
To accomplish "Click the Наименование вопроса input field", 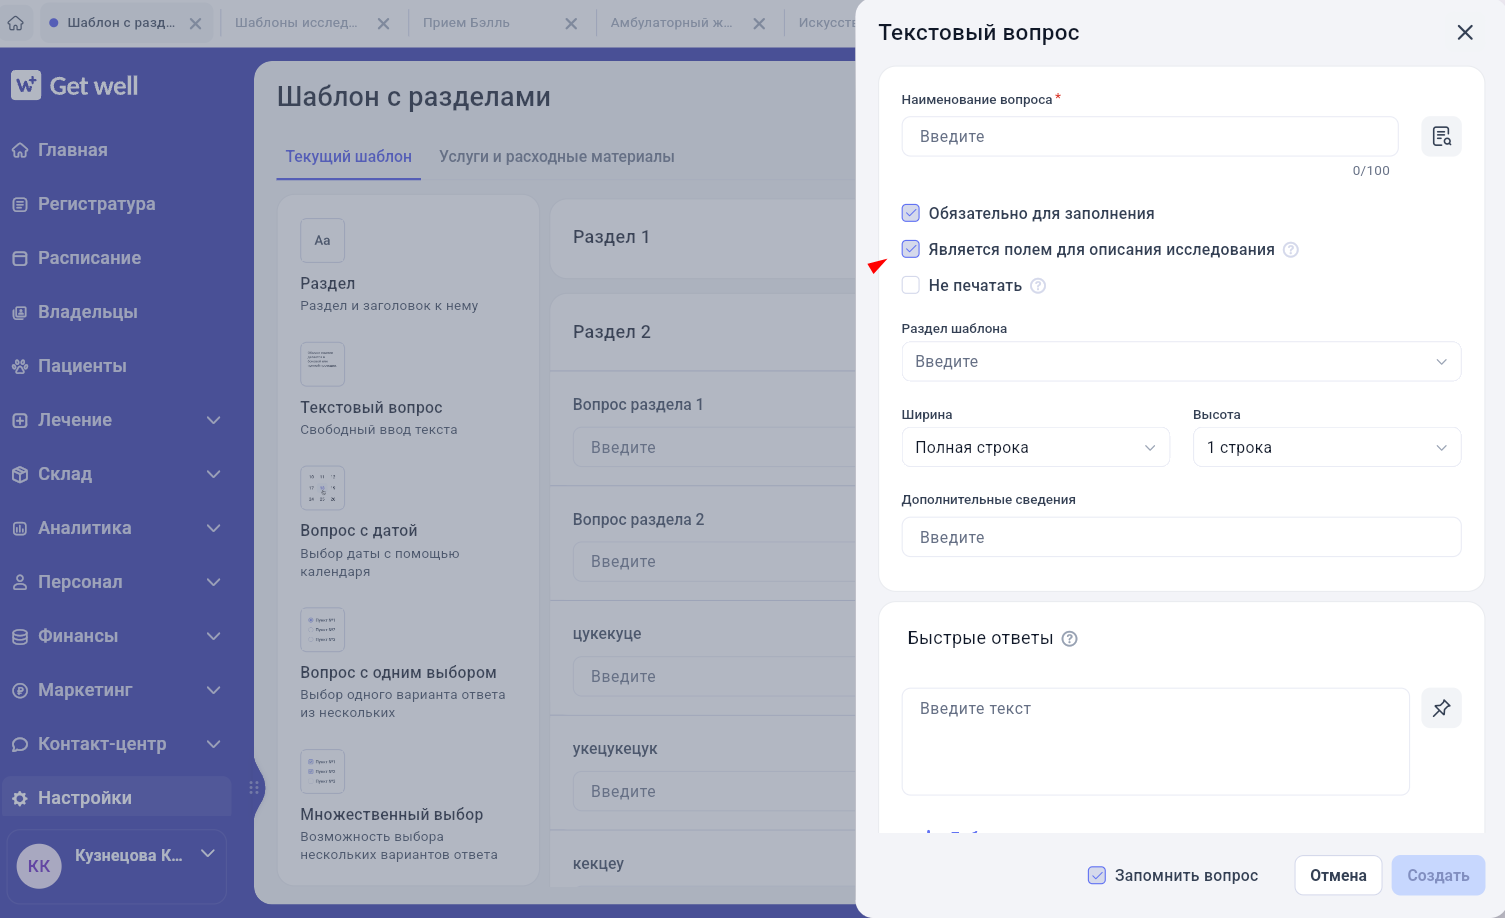I will (x=1150, y=136).
